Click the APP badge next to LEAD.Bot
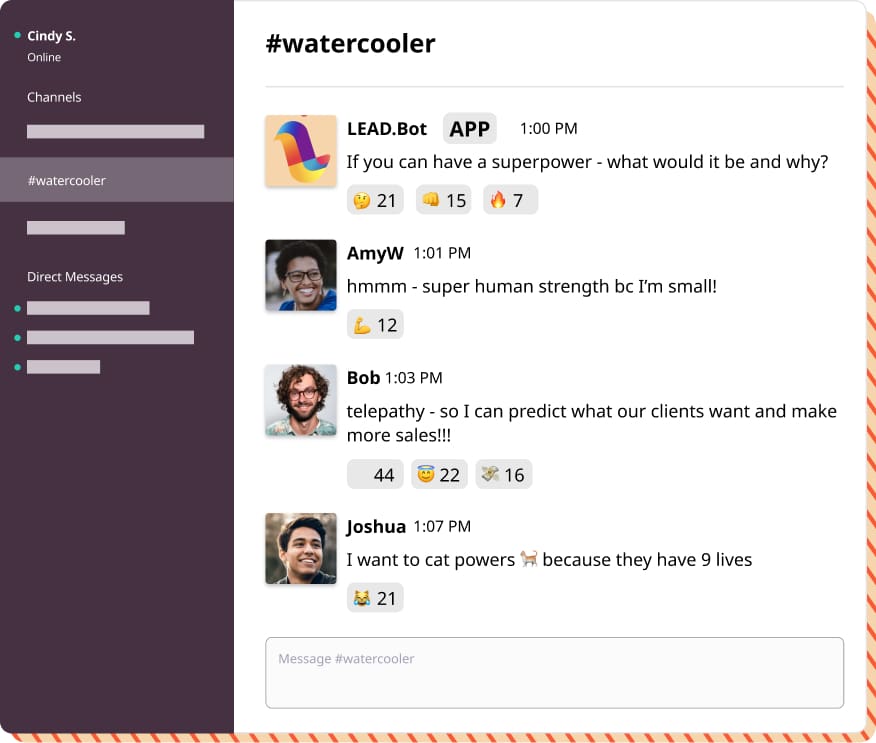 pyautogui.click(x=469, y=129)
